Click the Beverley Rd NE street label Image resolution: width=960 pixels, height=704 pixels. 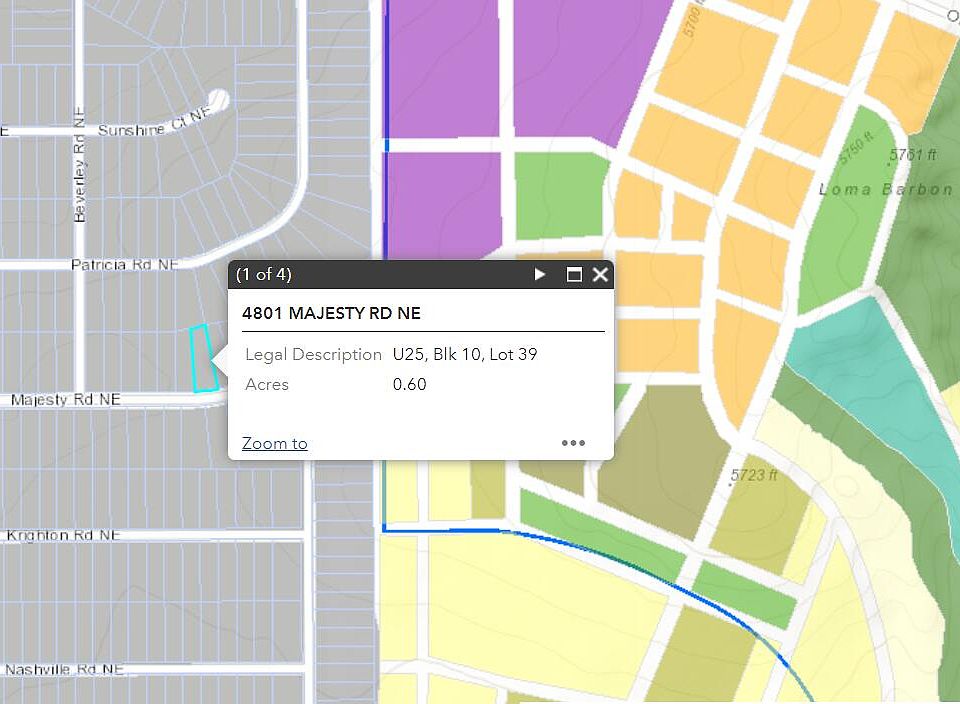tap(79, 164)
